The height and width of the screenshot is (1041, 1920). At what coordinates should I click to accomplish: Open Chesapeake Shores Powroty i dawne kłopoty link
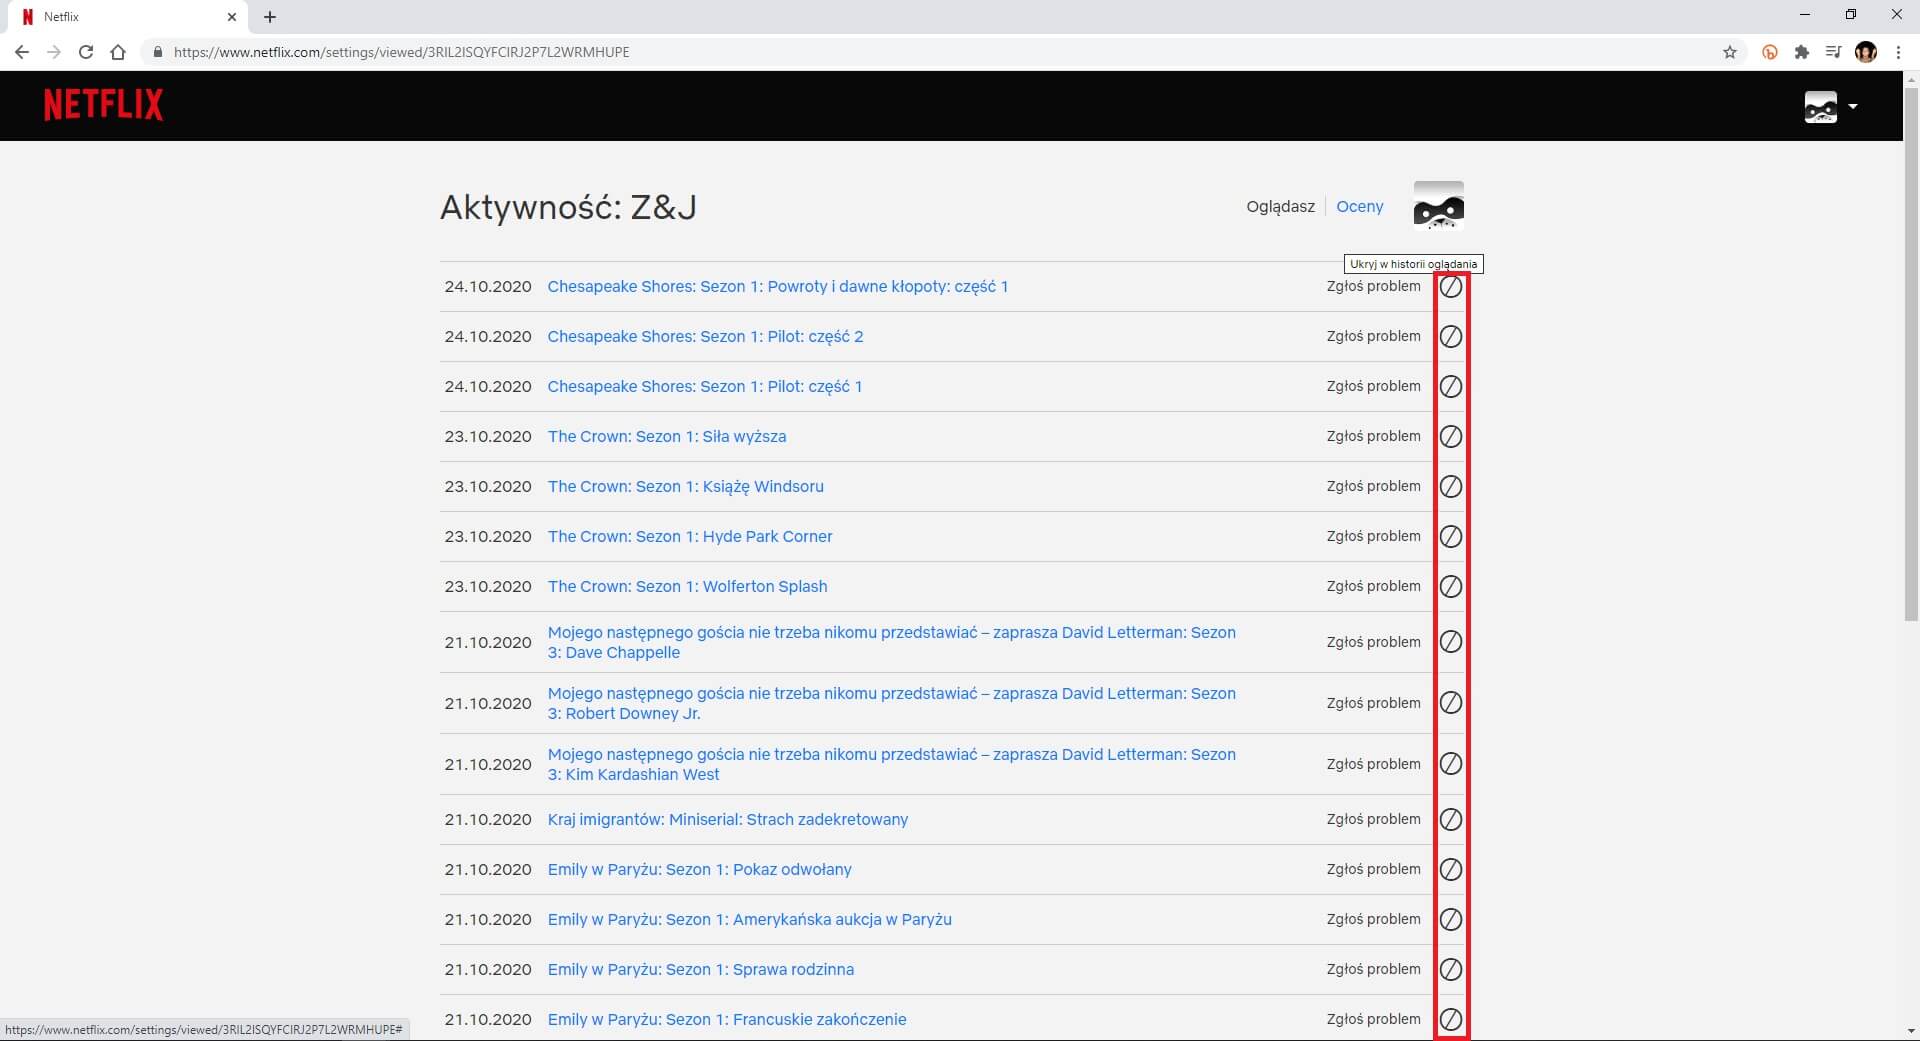(777, 287)
